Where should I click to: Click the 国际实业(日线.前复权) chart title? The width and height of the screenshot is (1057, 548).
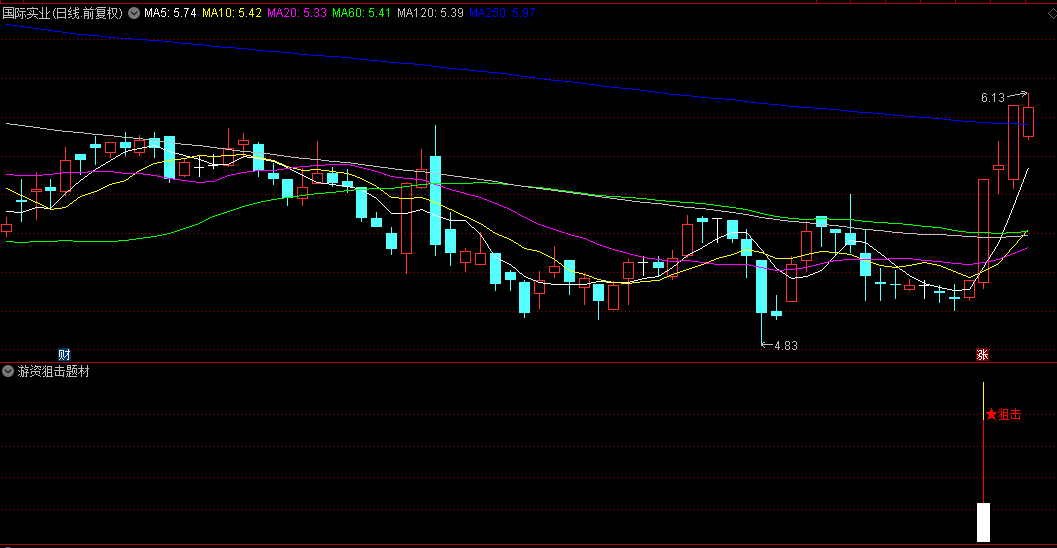63,13
